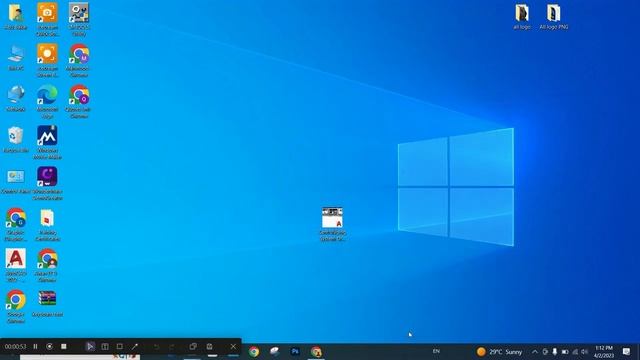Screen dimensions: 640x360
Task: Pause the screen recording in the recorder bar
Action: click(36, 347)
